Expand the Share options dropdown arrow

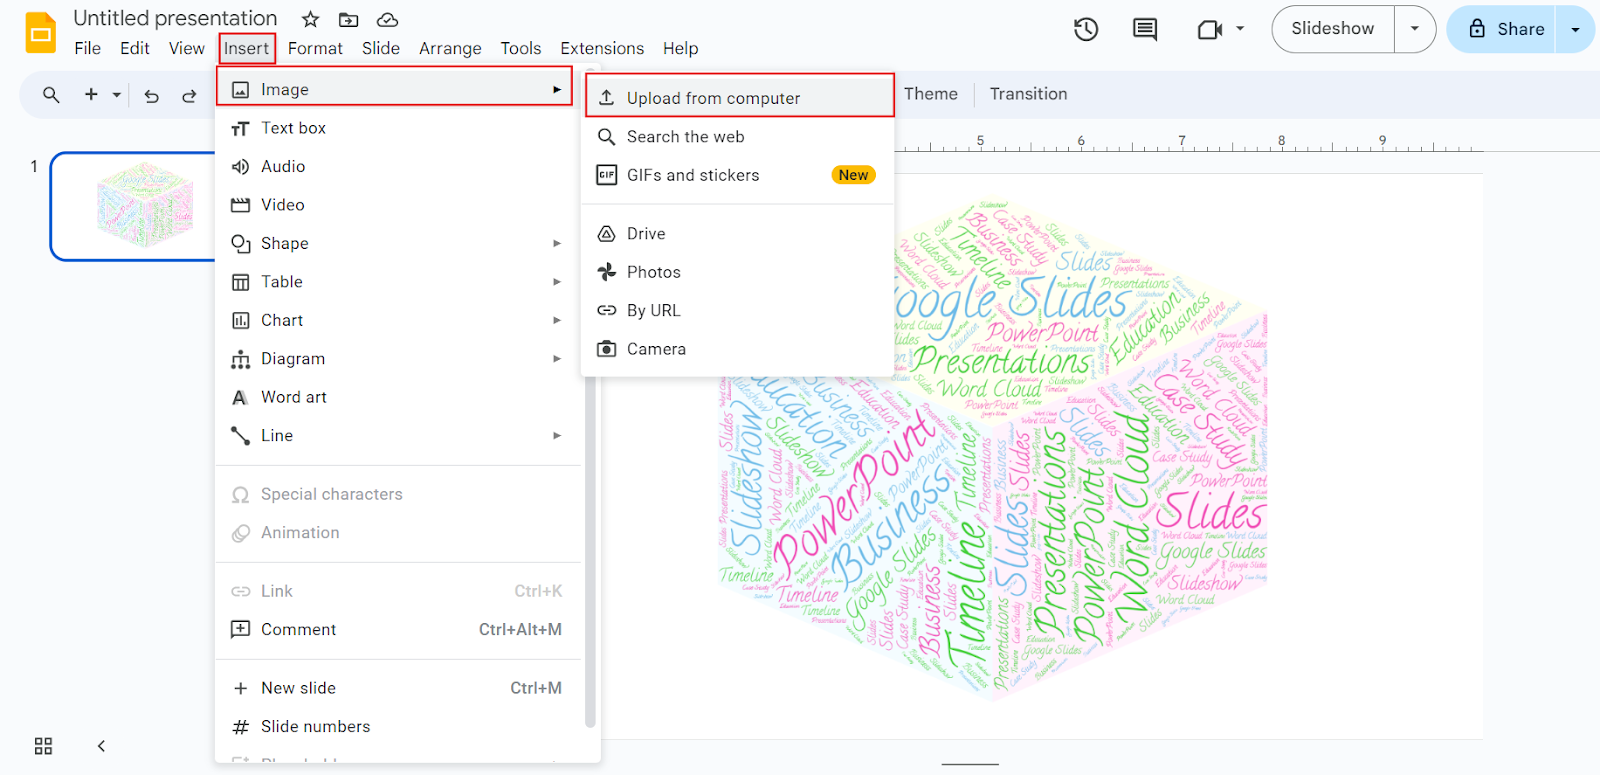click(1575, 29)
